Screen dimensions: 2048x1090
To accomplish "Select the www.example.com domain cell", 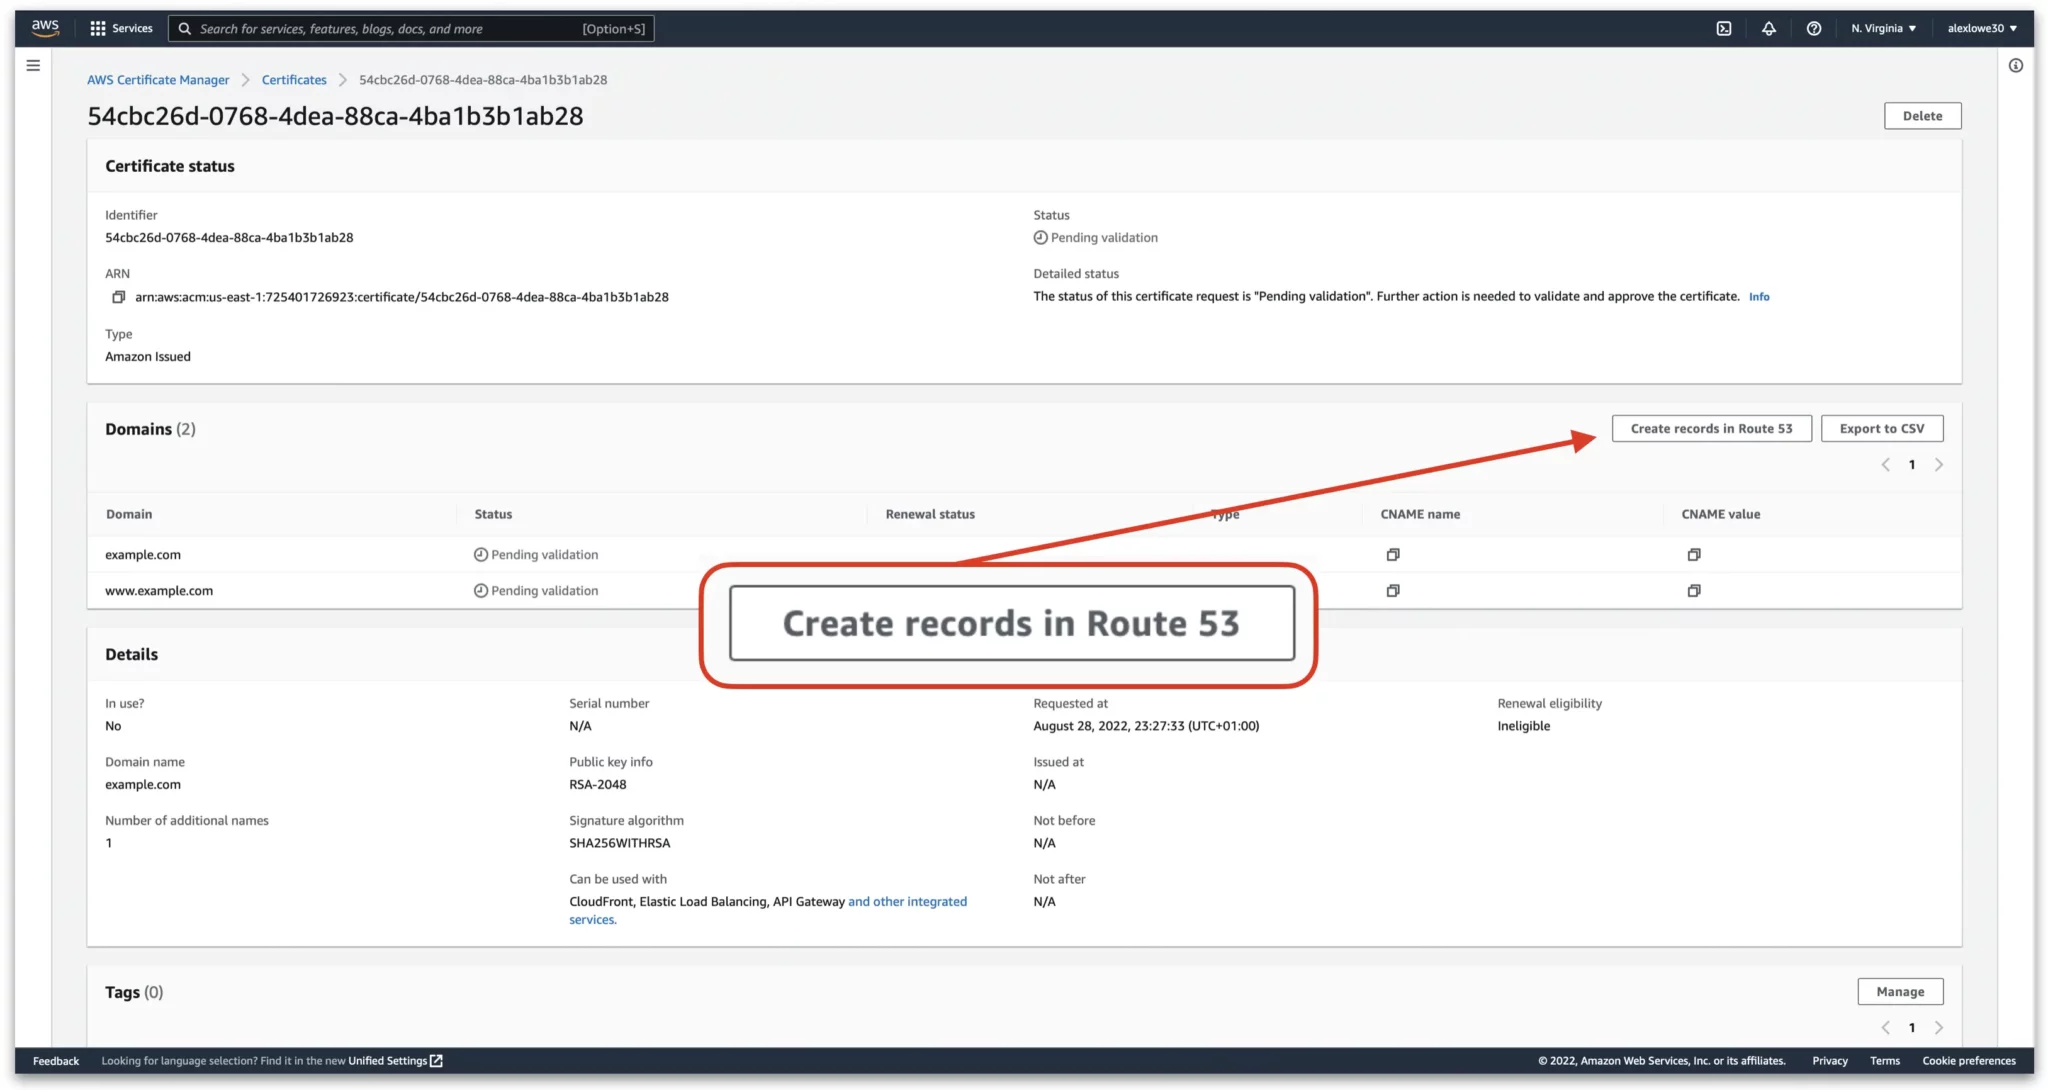I will click(159, 591).
